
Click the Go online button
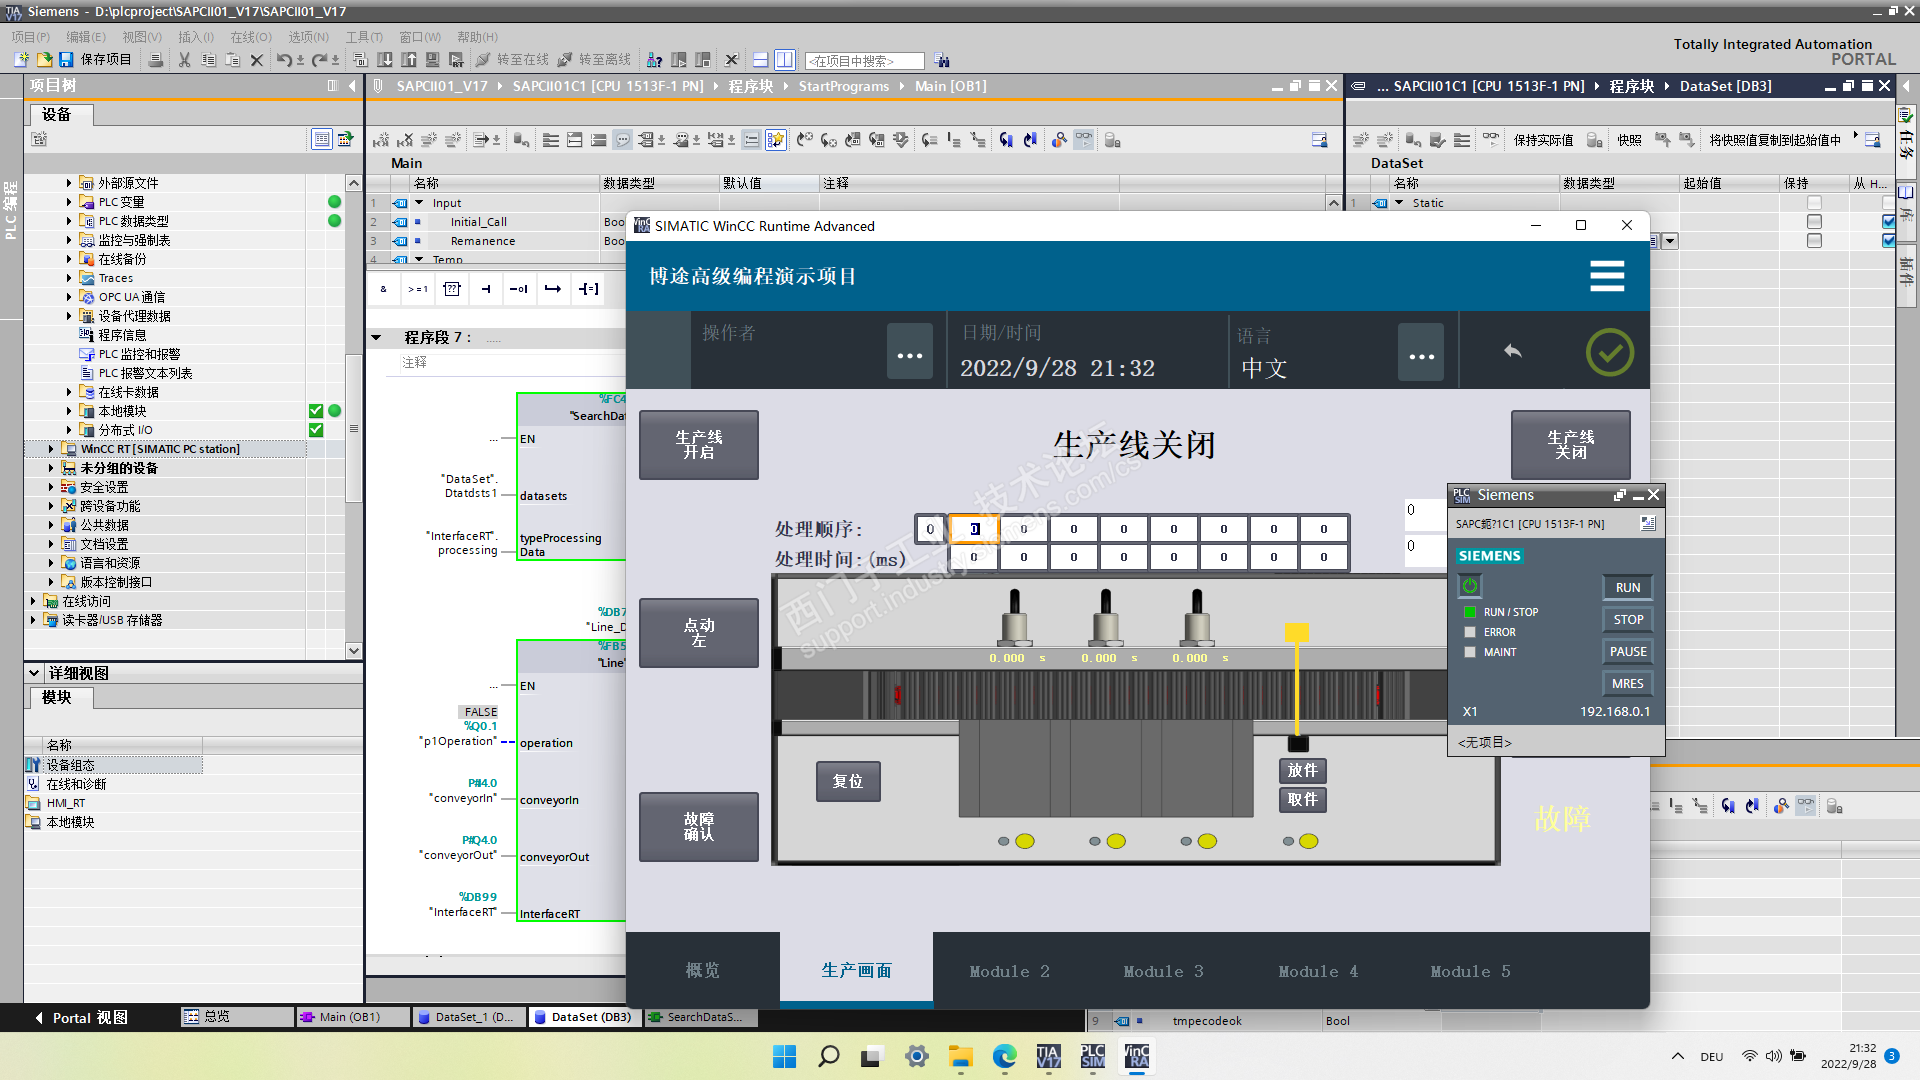pyautogui.click(x=512, y=60)
